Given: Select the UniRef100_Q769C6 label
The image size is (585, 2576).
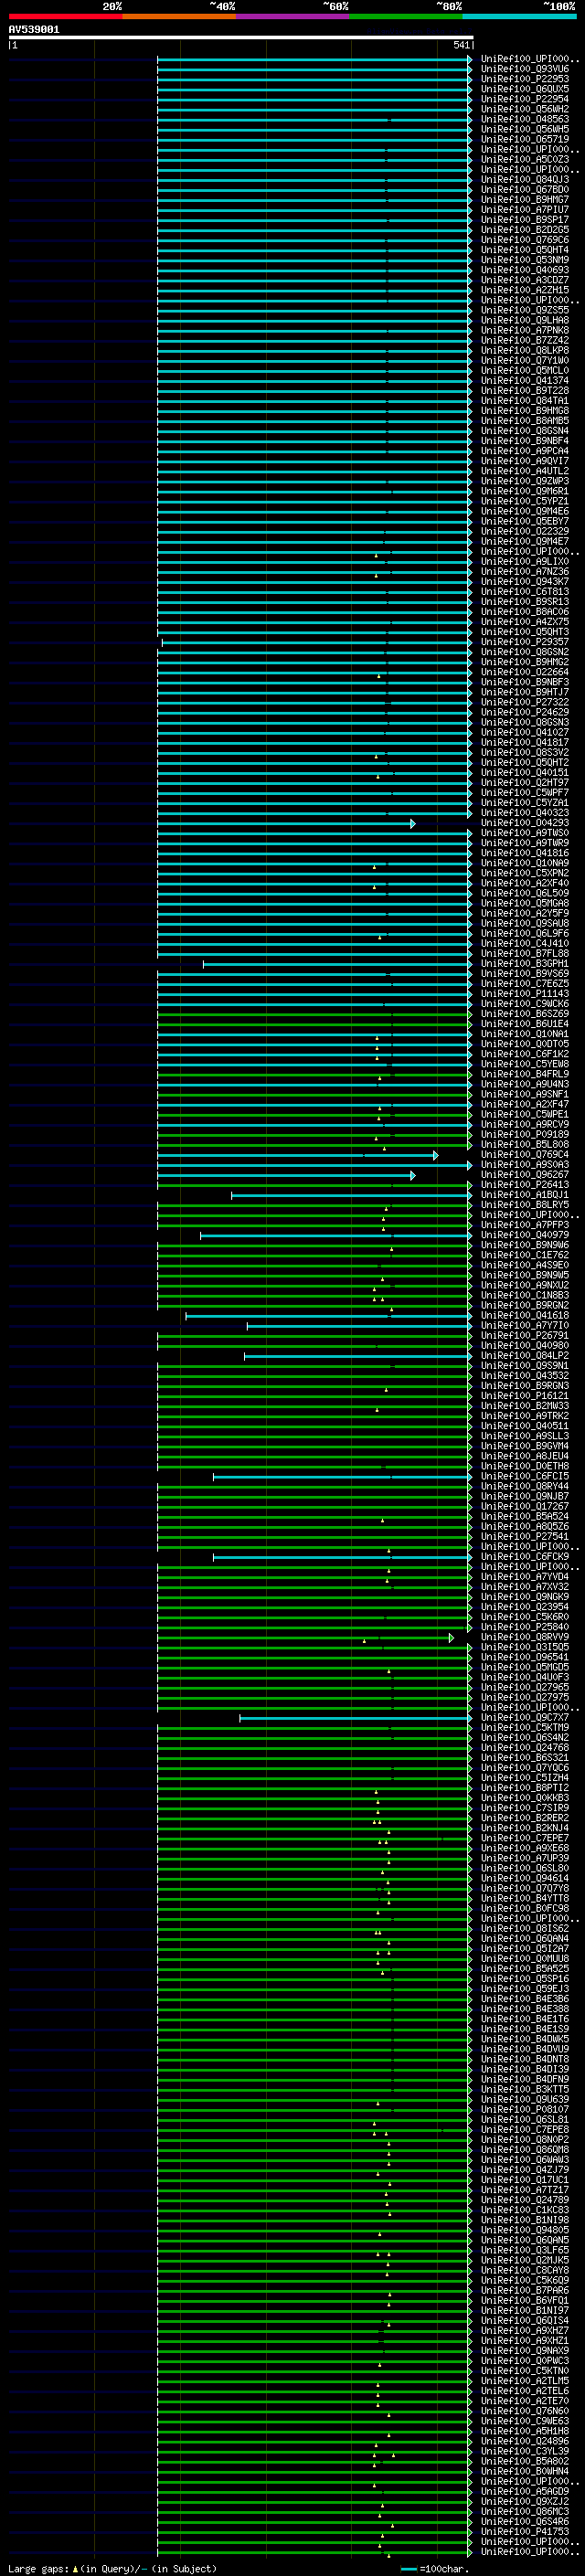Looking at the screenshot, I should pyautogui.click(x=525, y=240).
